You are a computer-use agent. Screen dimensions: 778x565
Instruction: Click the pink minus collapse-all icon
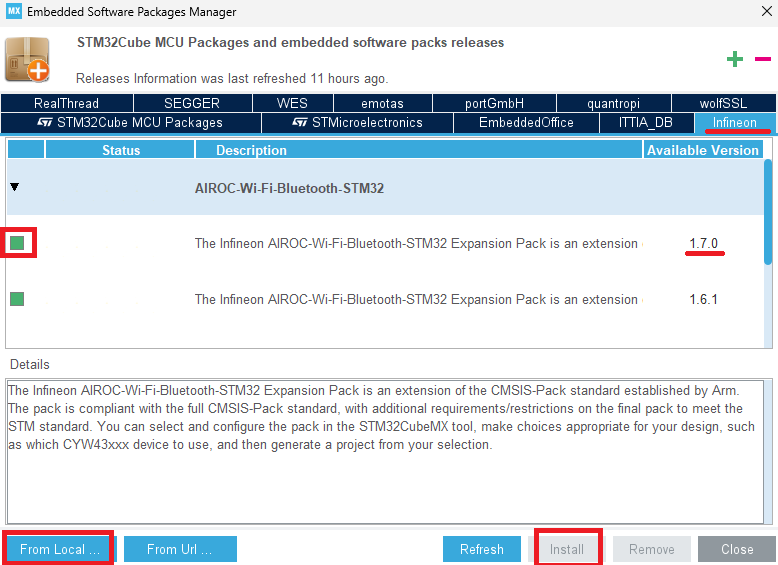pos(763,59)
